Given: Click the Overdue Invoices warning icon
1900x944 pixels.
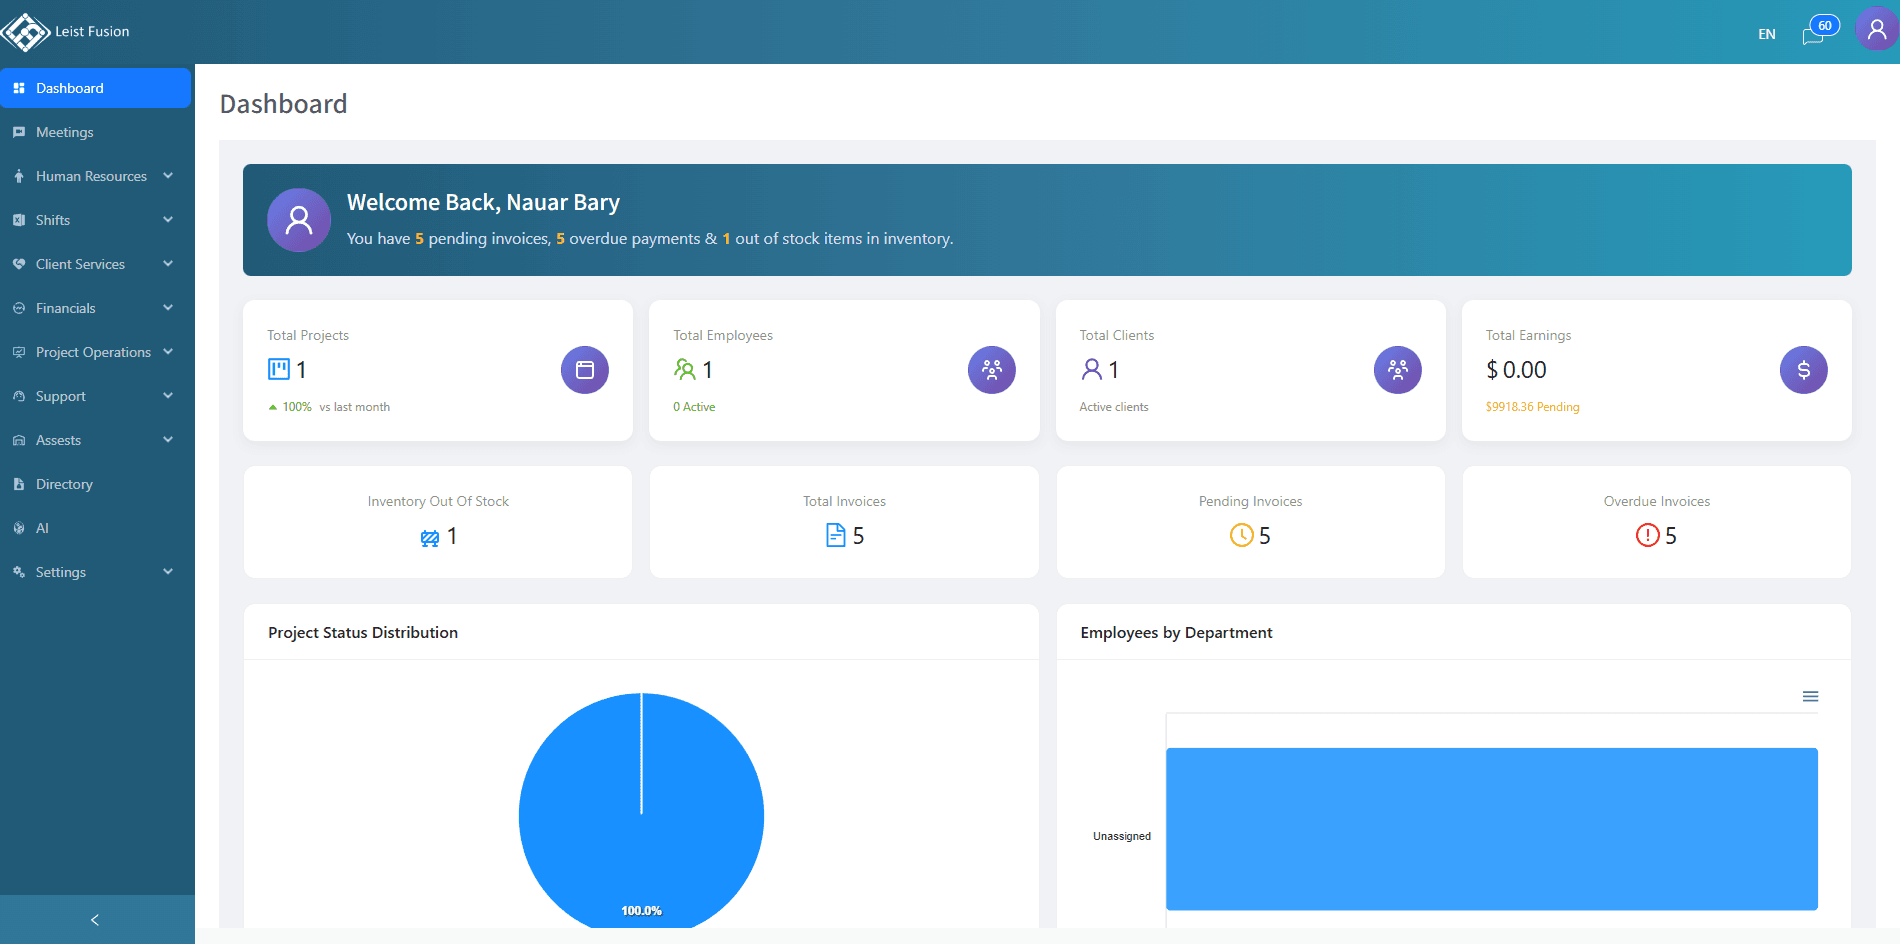Looking at the screenshot, I should pyautogui.click(x=1647, y=536).
